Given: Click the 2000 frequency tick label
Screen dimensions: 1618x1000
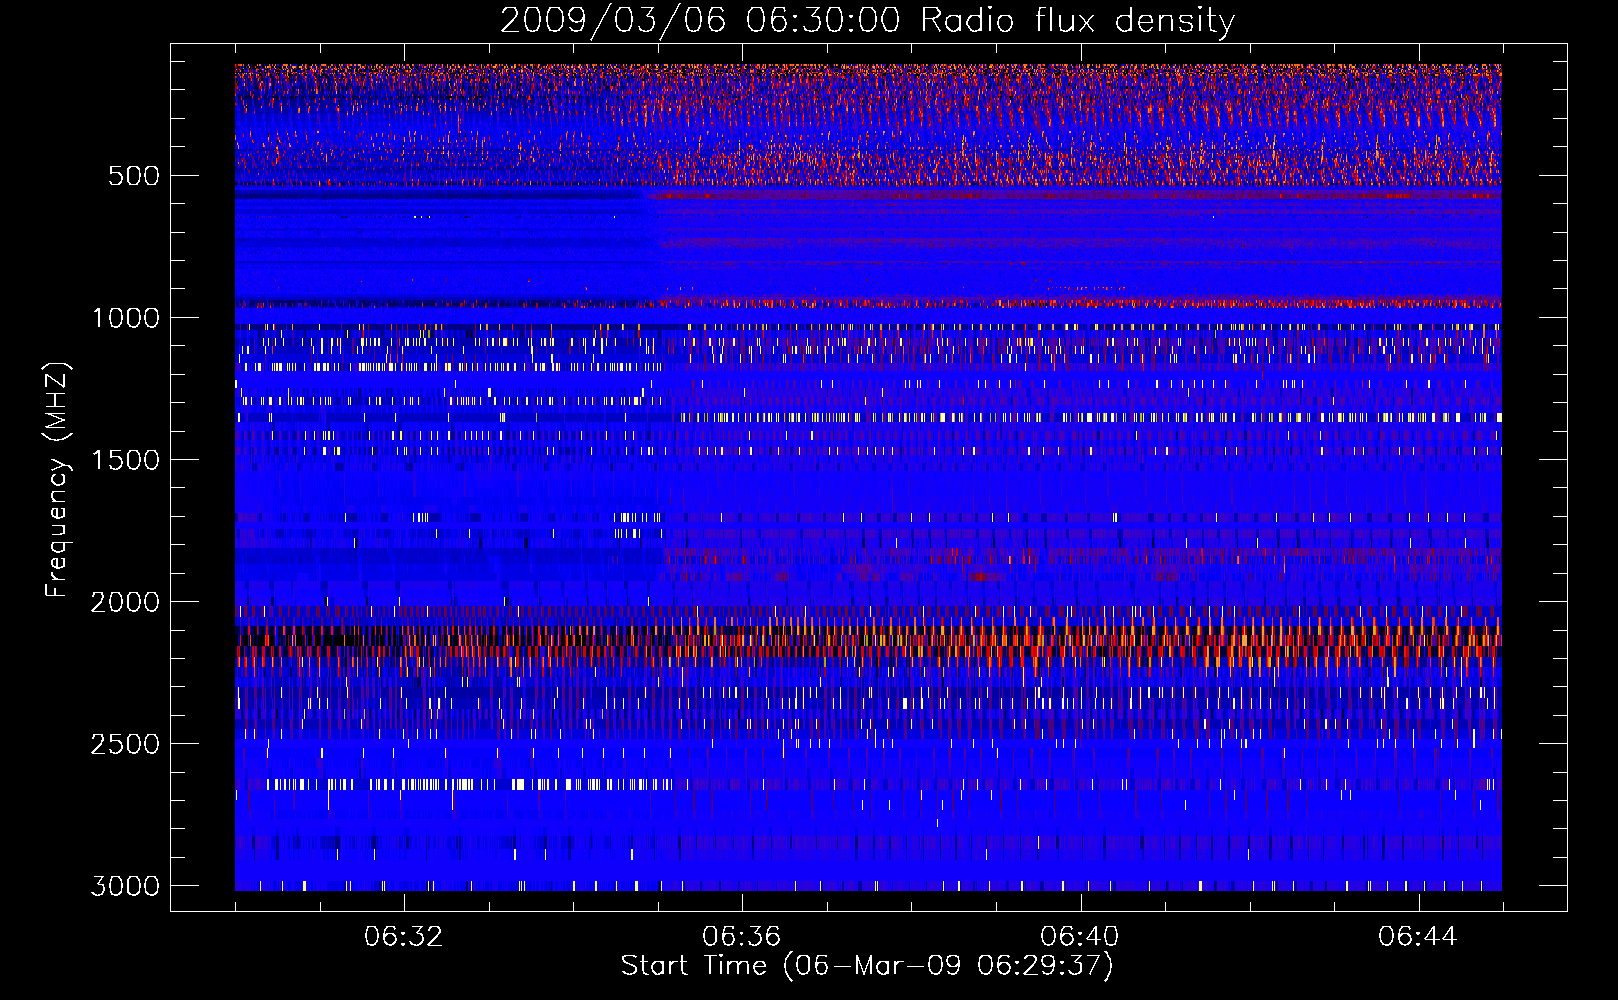Looking at the screenshot, I should tap(125, 602).
